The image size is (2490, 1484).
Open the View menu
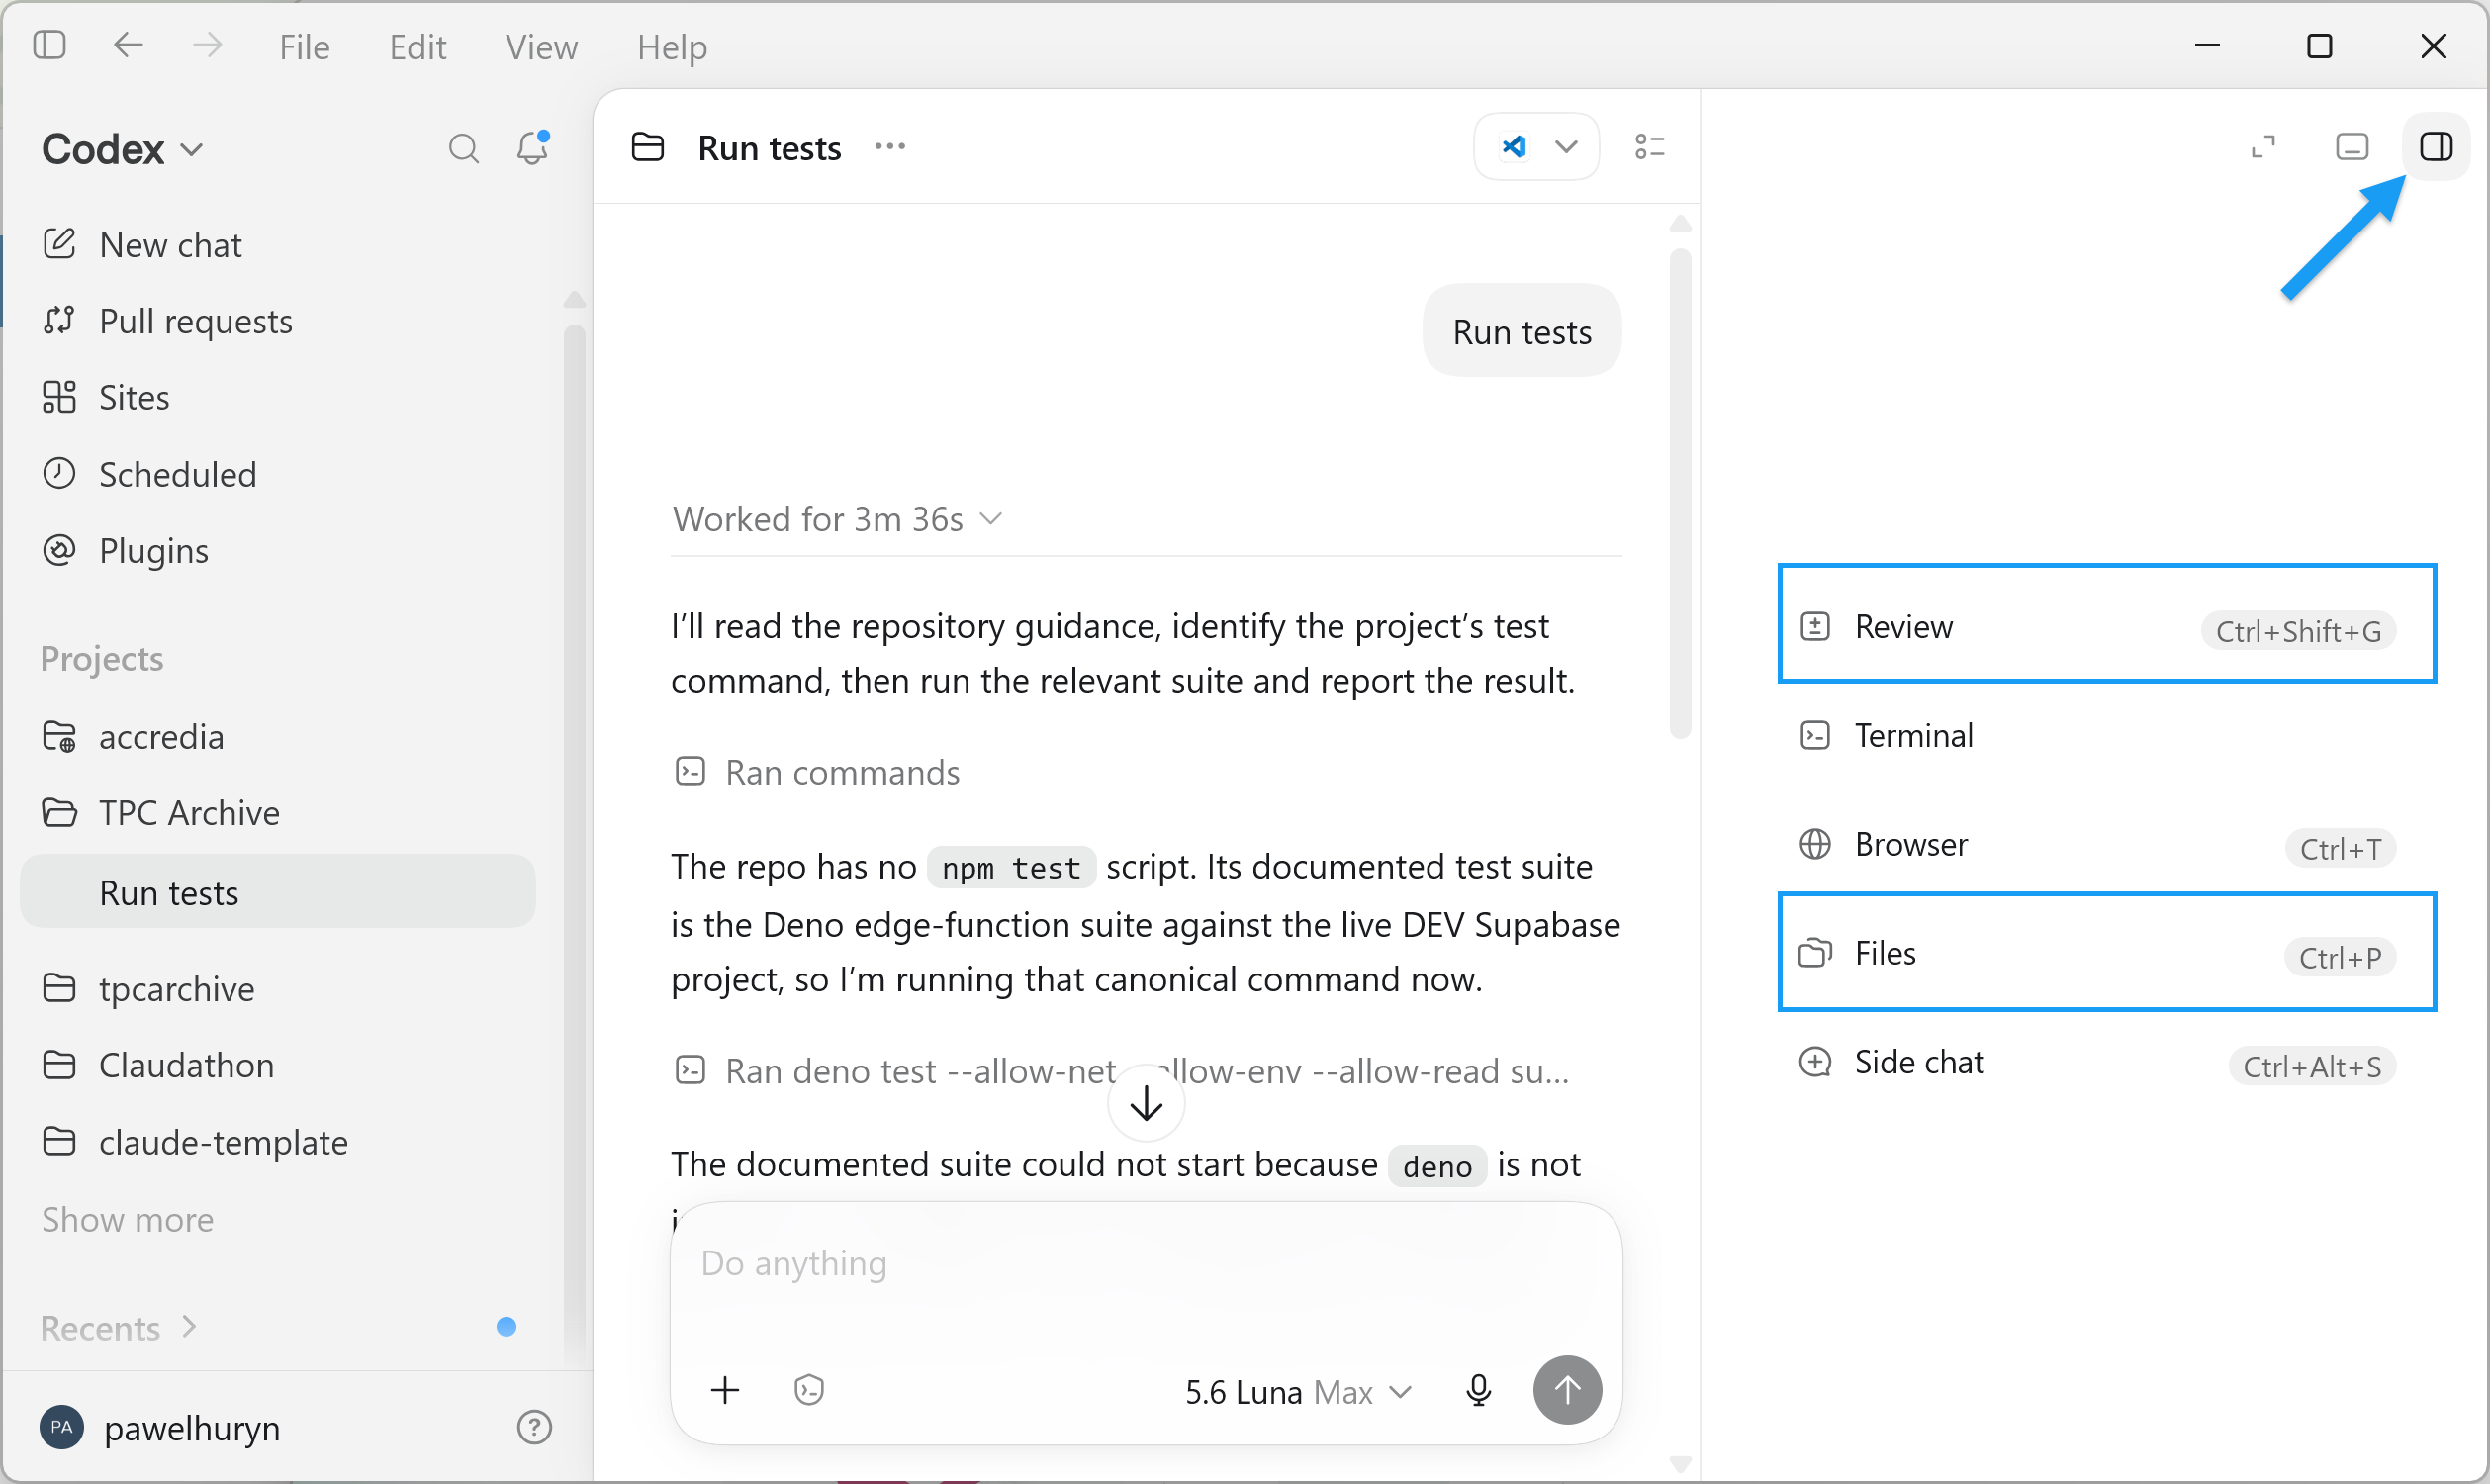pos(541,47)
